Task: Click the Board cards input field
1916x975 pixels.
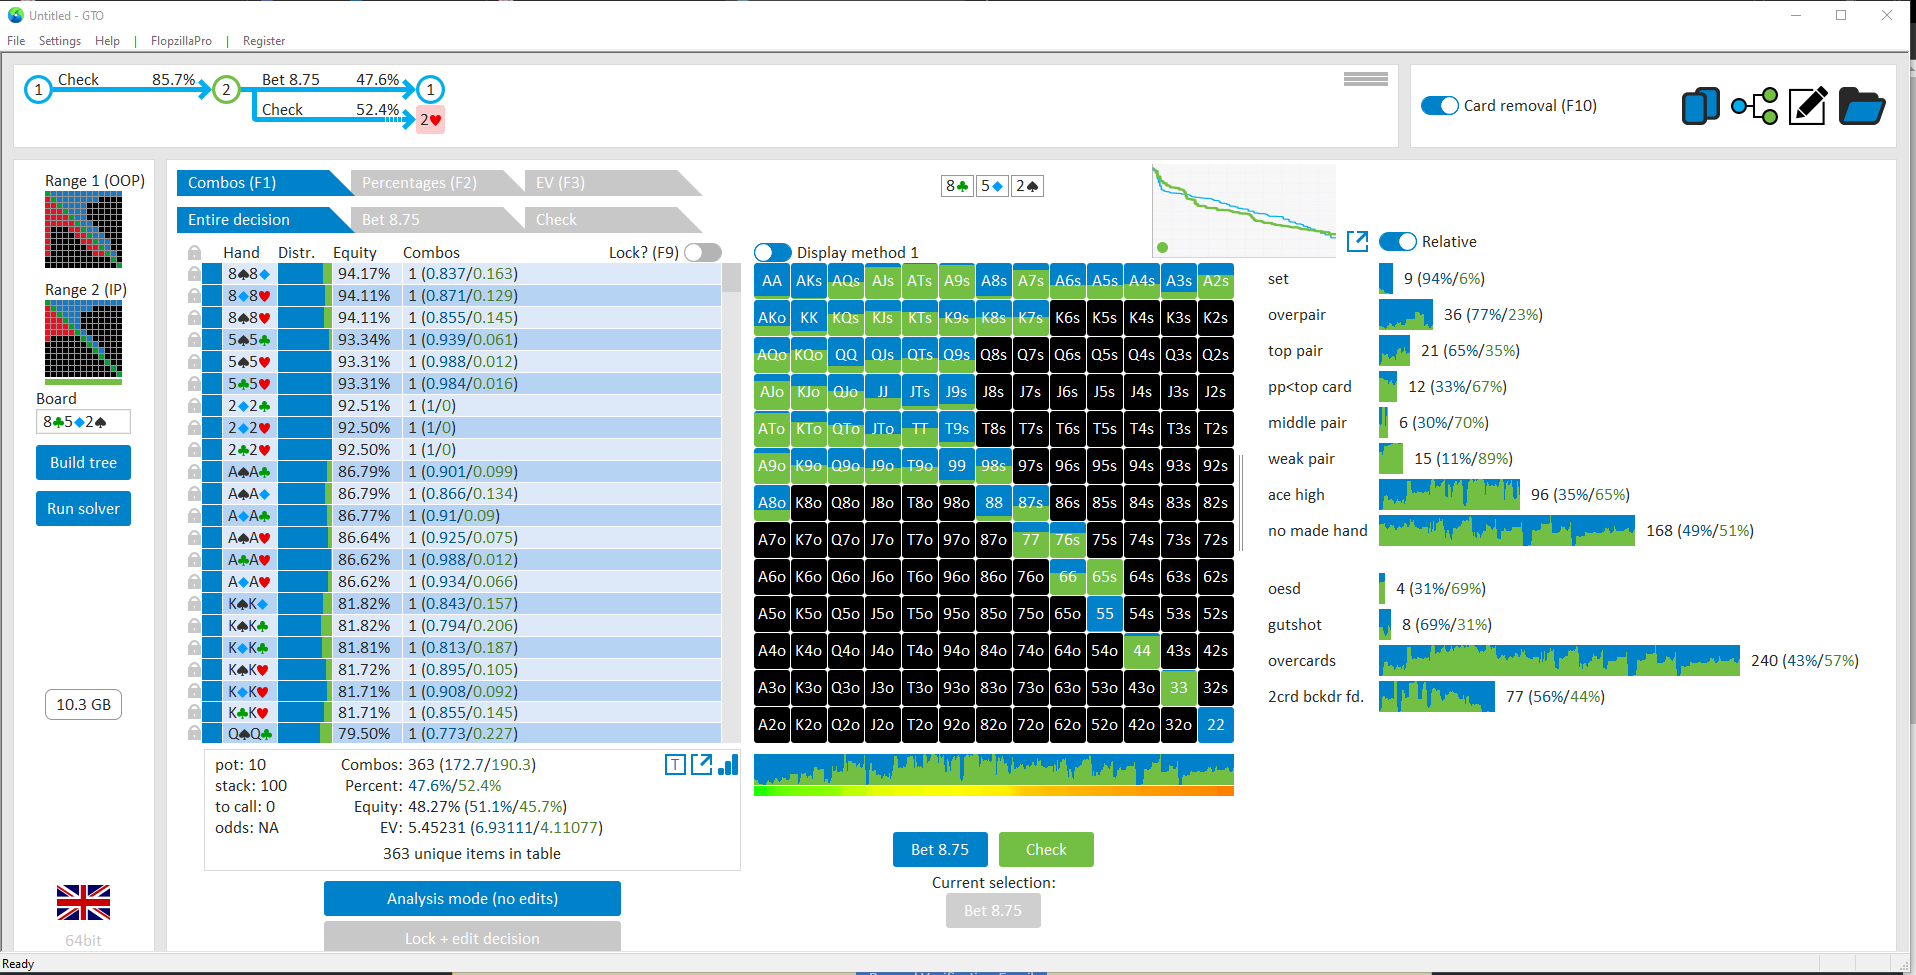Action: [x=84, y=422]
